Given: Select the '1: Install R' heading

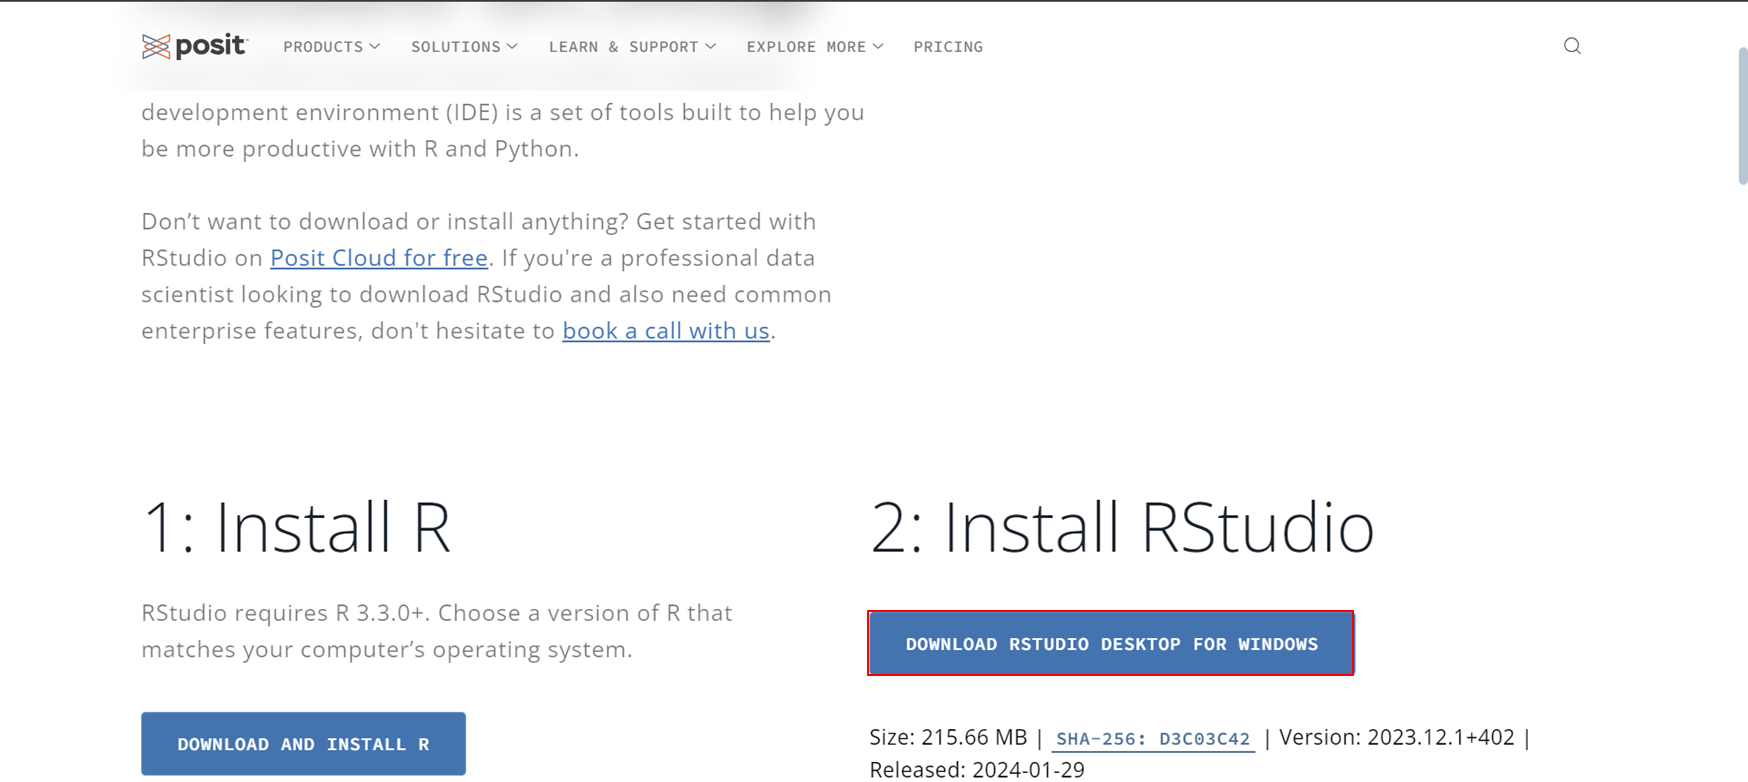Looking at the screenshot, I should [x=296, y=527].
